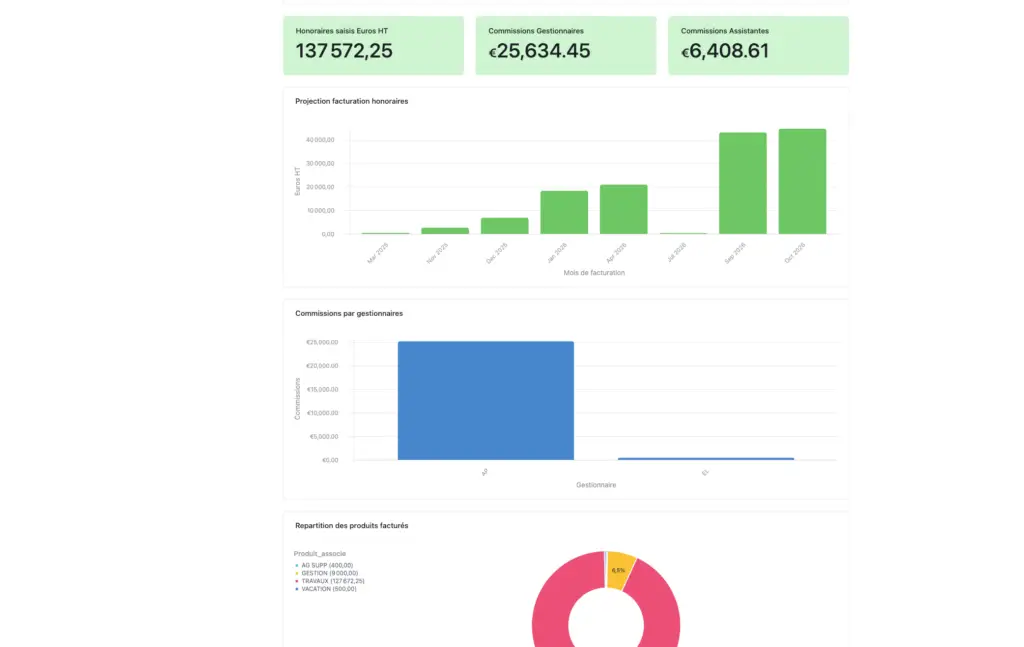Click the yellow 6.5% donut slice
Viewport: 1024px width, 647px height.
(x=619, y=567)
